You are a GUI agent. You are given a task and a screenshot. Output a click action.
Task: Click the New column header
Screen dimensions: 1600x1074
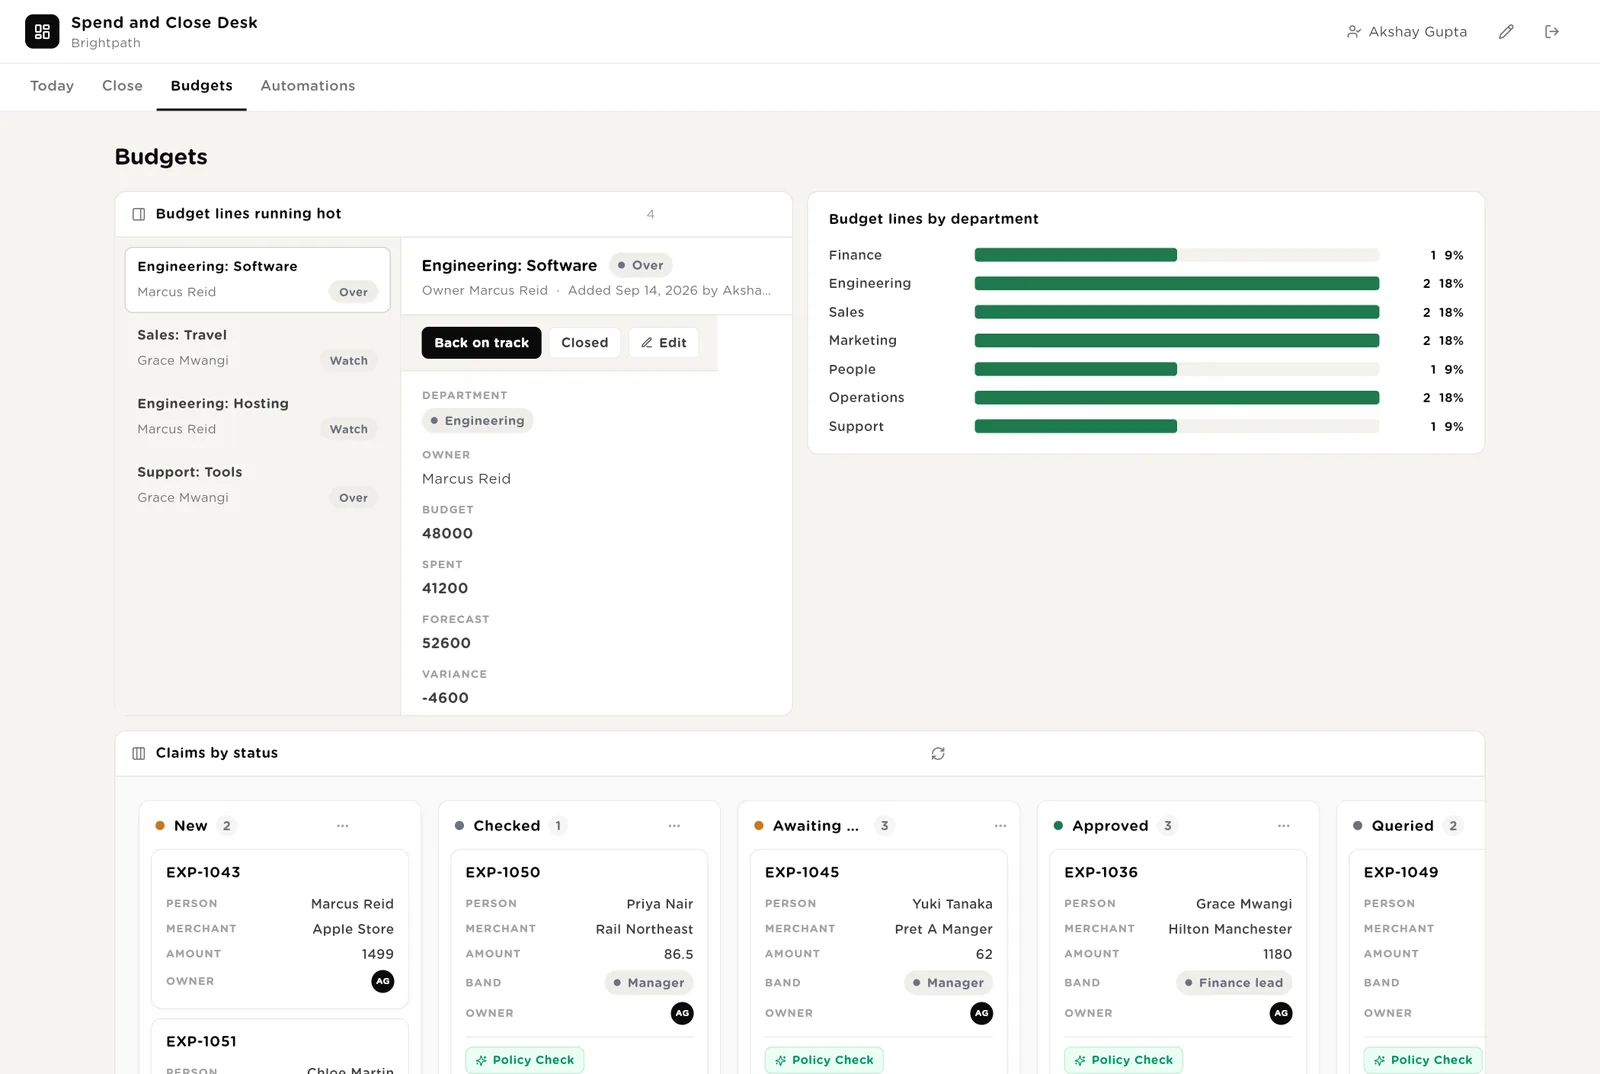[x=280, y=826]
